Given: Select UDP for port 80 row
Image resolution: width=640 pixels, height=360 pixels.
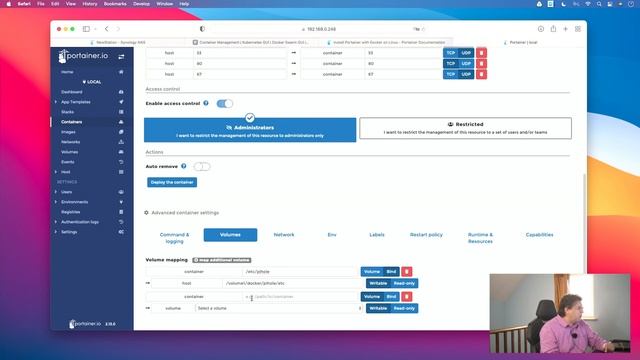Looking at the screenshot, I should coord(466,63).
